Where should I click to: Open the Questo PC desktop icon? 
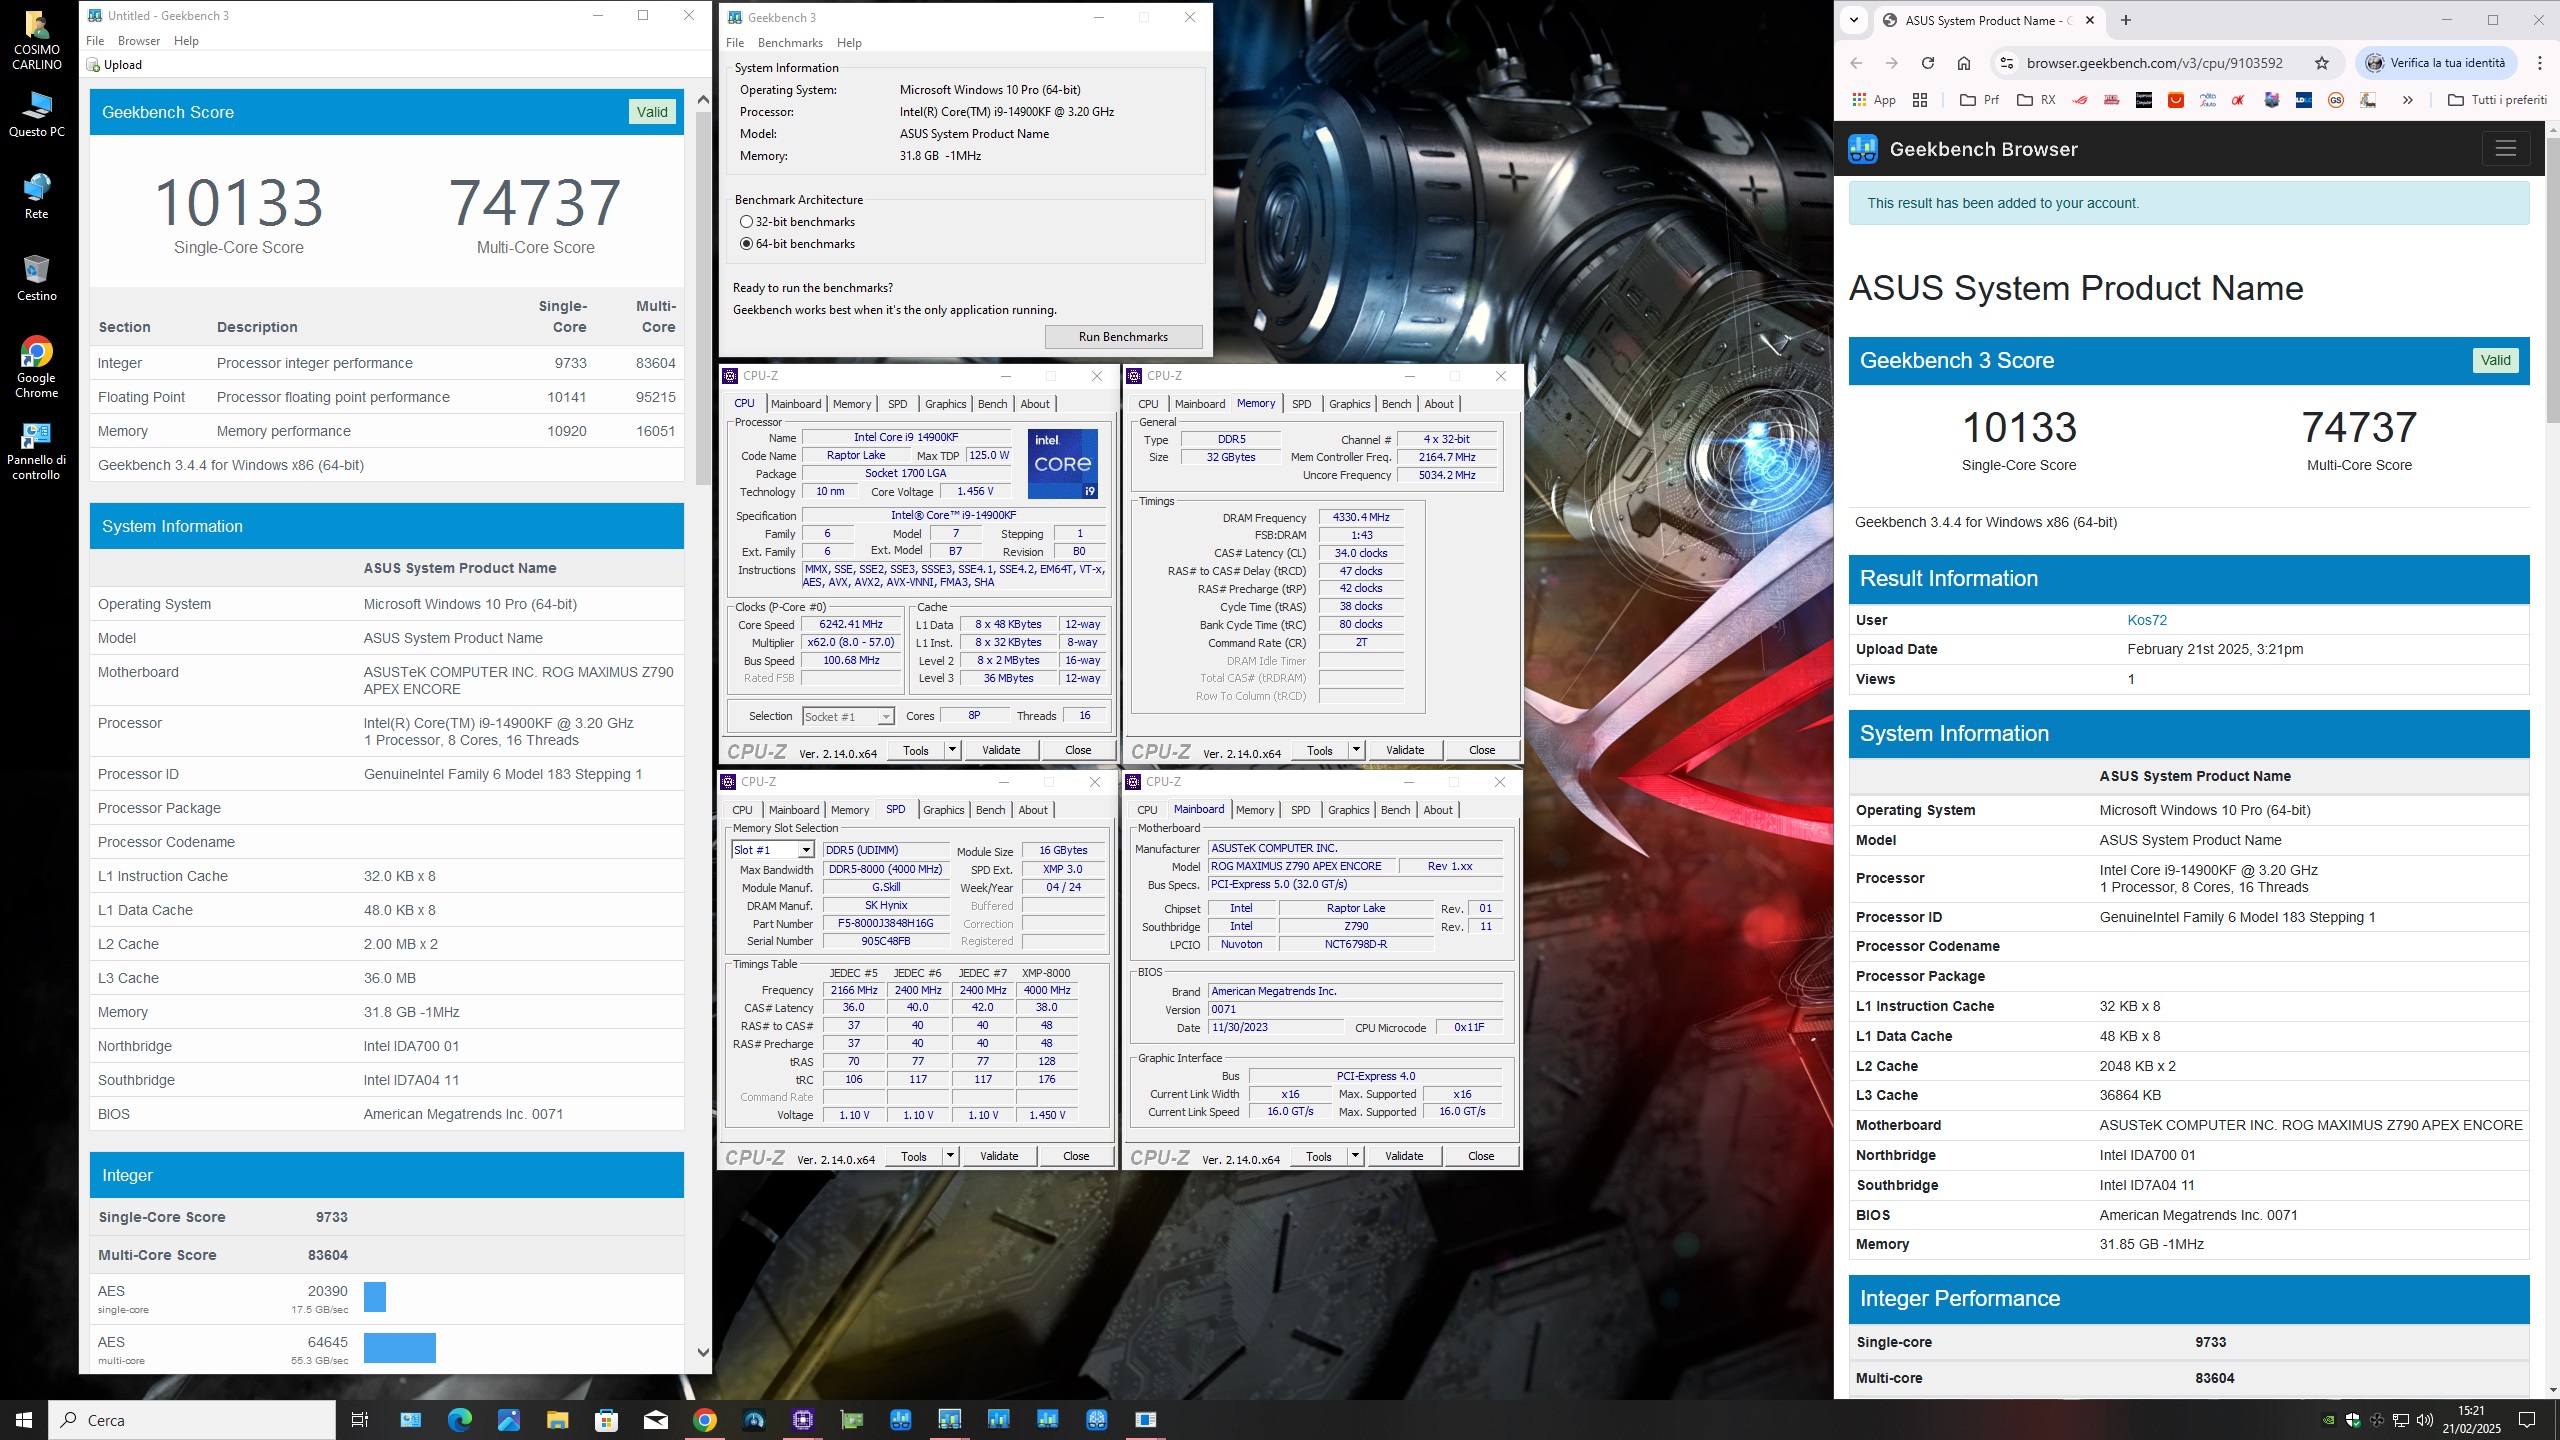[37, 114]
